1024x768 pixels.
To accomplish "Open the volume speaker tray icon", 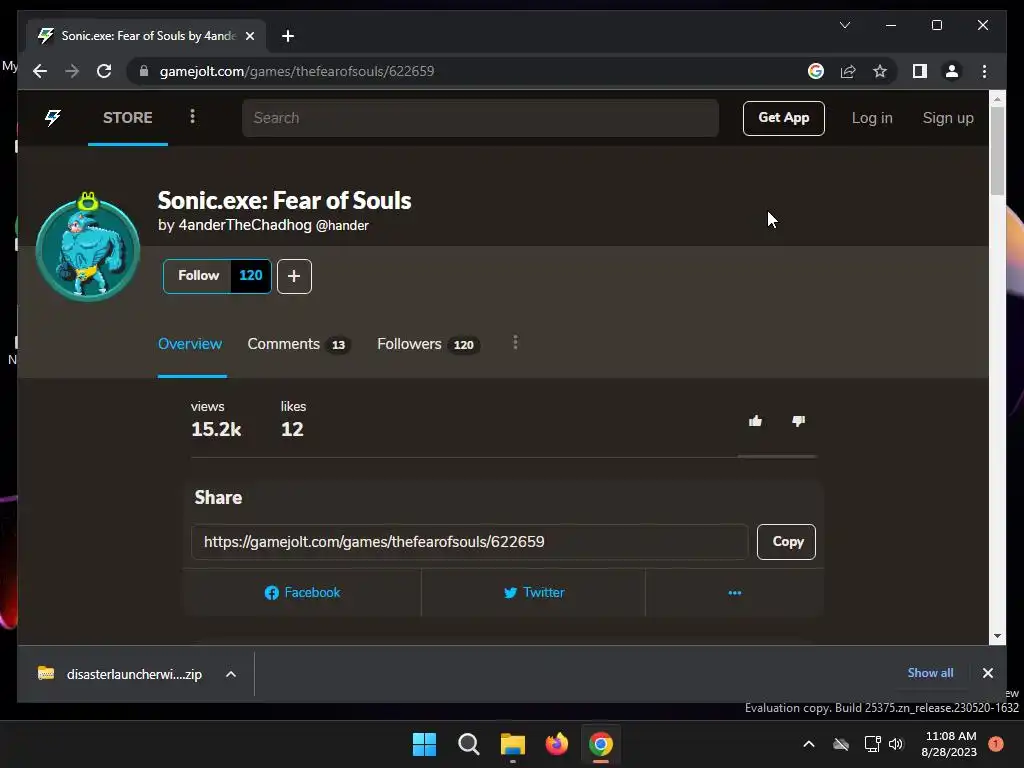I will tap(896, 744).
